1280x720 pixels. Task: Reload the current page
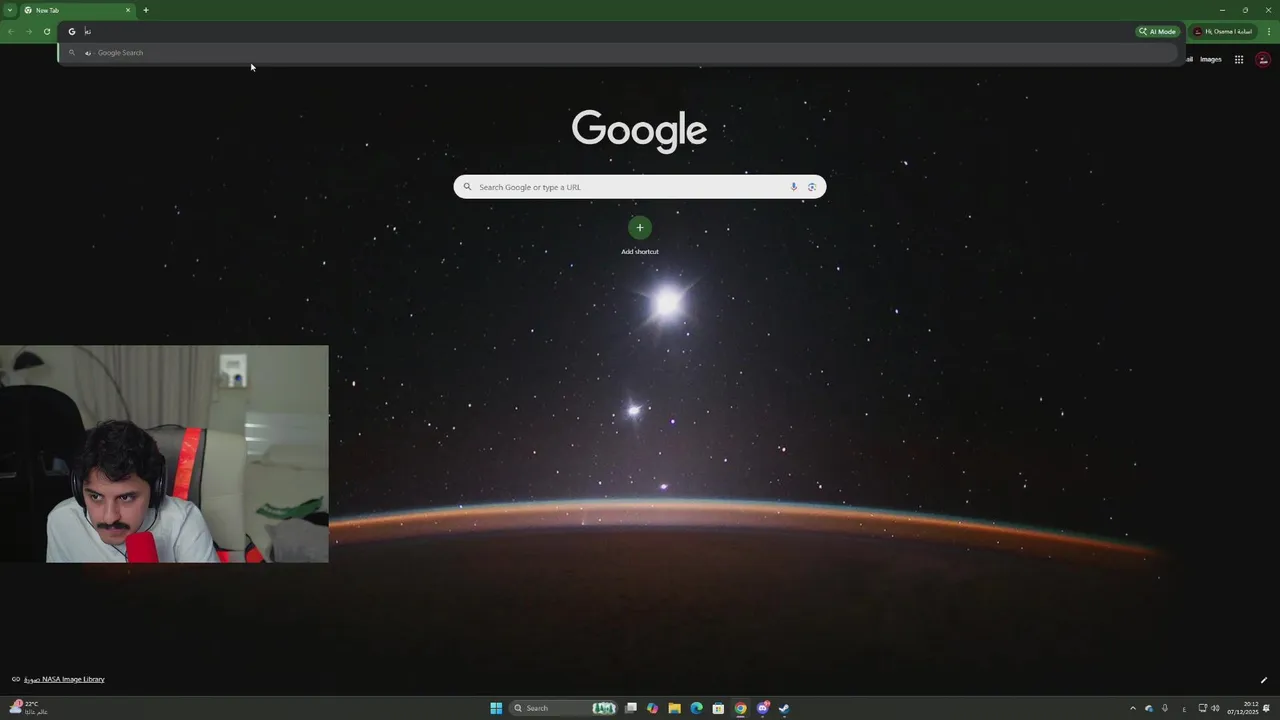46,31
